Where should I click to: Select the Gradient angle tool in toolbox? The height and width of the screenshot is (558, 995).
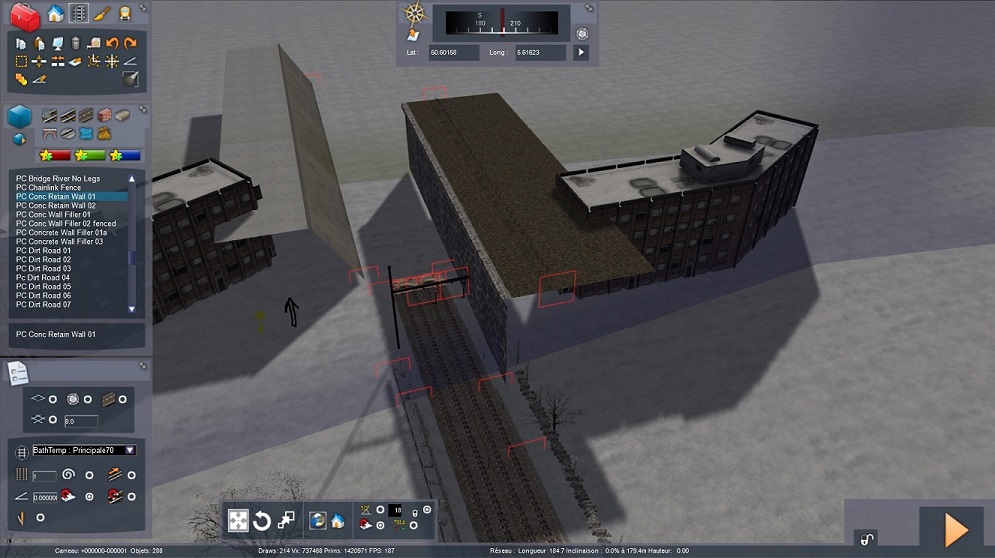pyautogui.click(x=130, y=62)
